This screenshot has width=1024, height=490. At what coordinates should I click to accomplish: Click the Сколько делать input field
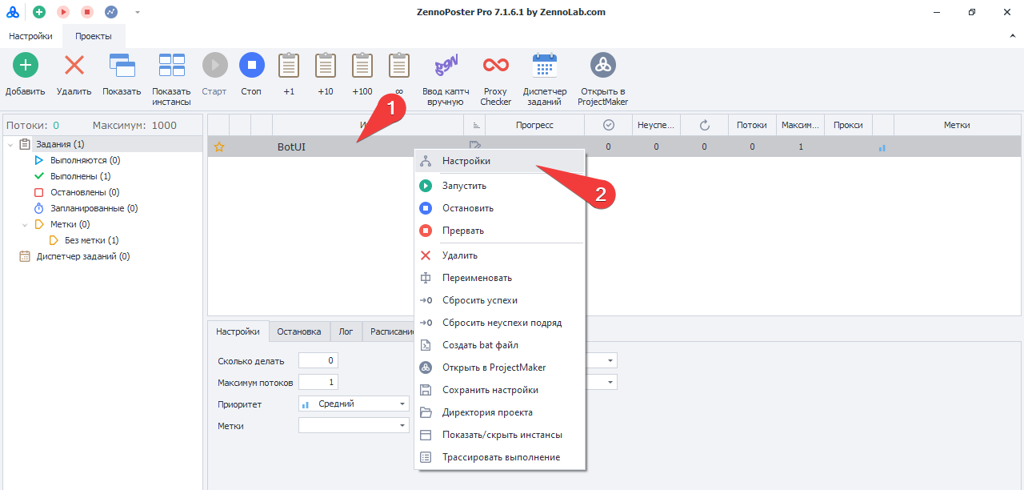pos(318,361)
